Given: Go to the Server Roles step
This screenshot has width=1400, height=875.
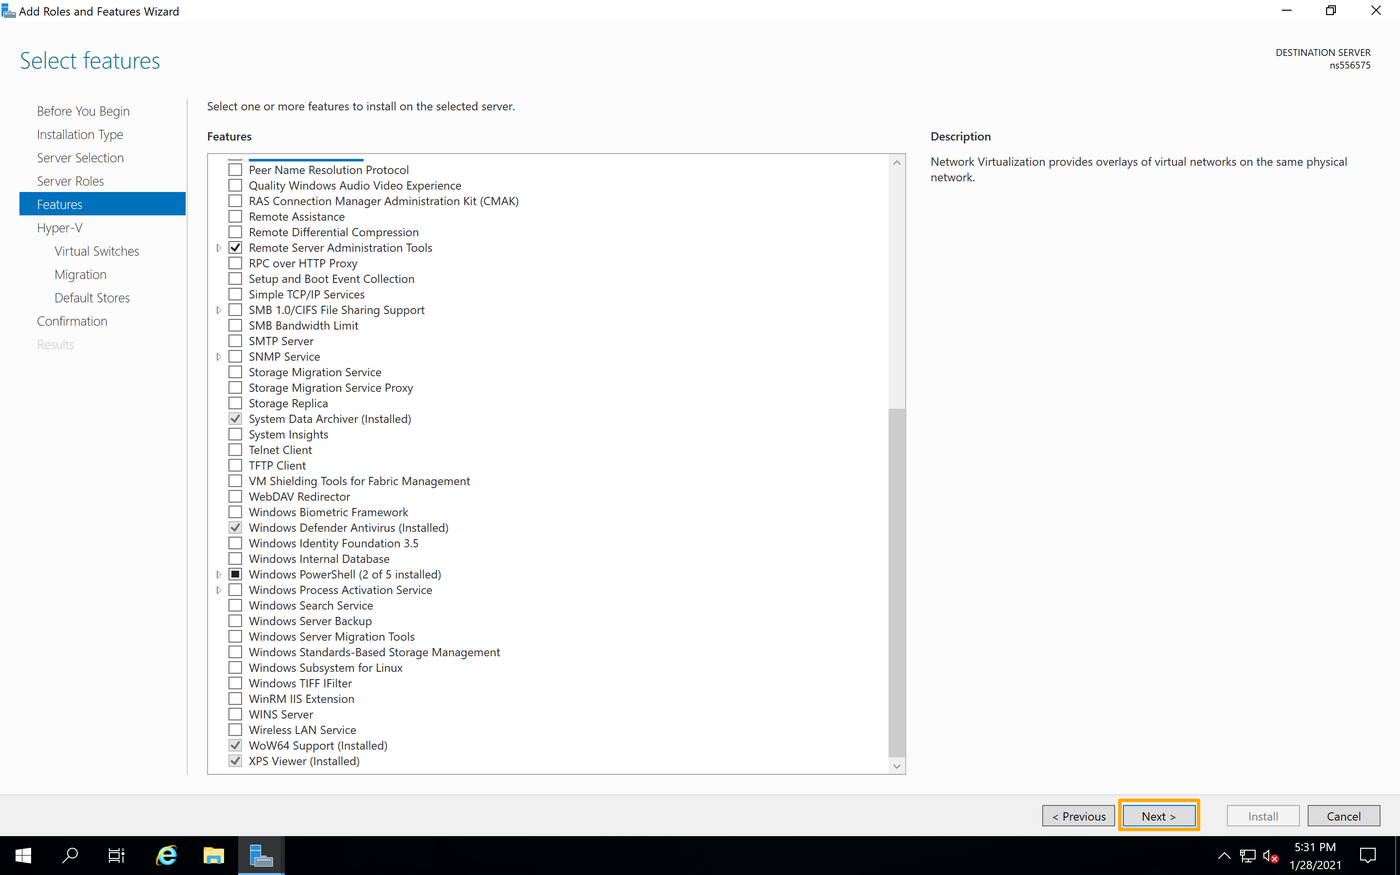Looking at the screenshot, I should (70, 180).
